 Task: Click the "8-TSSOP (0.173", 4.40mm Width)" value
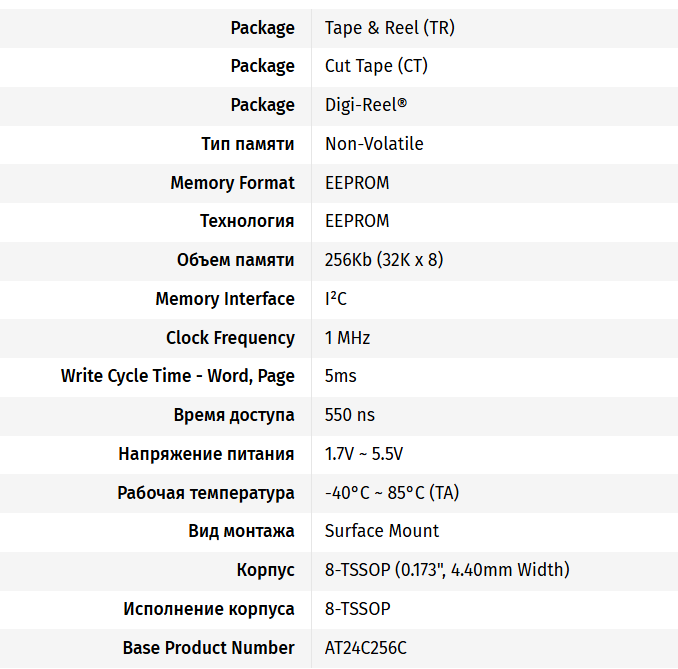click(447, 570)
